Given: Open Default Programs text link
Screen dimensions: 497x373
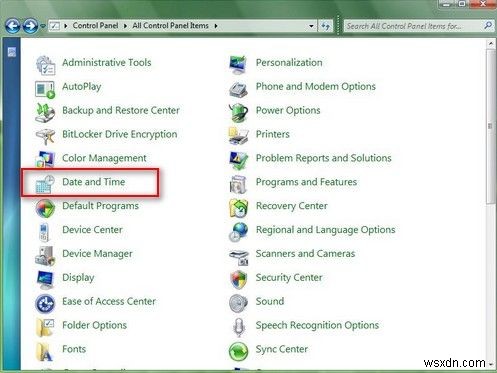Looking at the screenshot, I should 100,206.
